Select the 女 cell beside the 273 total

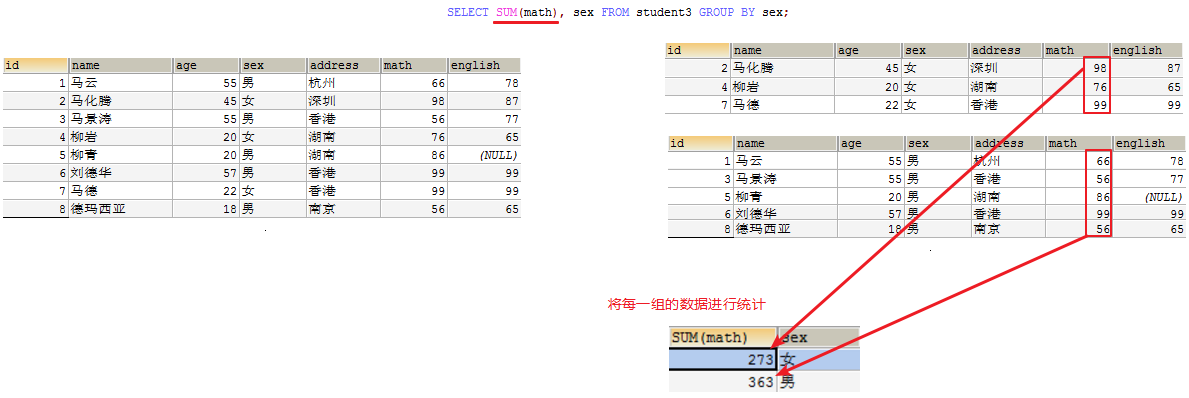tap(819, 359)
